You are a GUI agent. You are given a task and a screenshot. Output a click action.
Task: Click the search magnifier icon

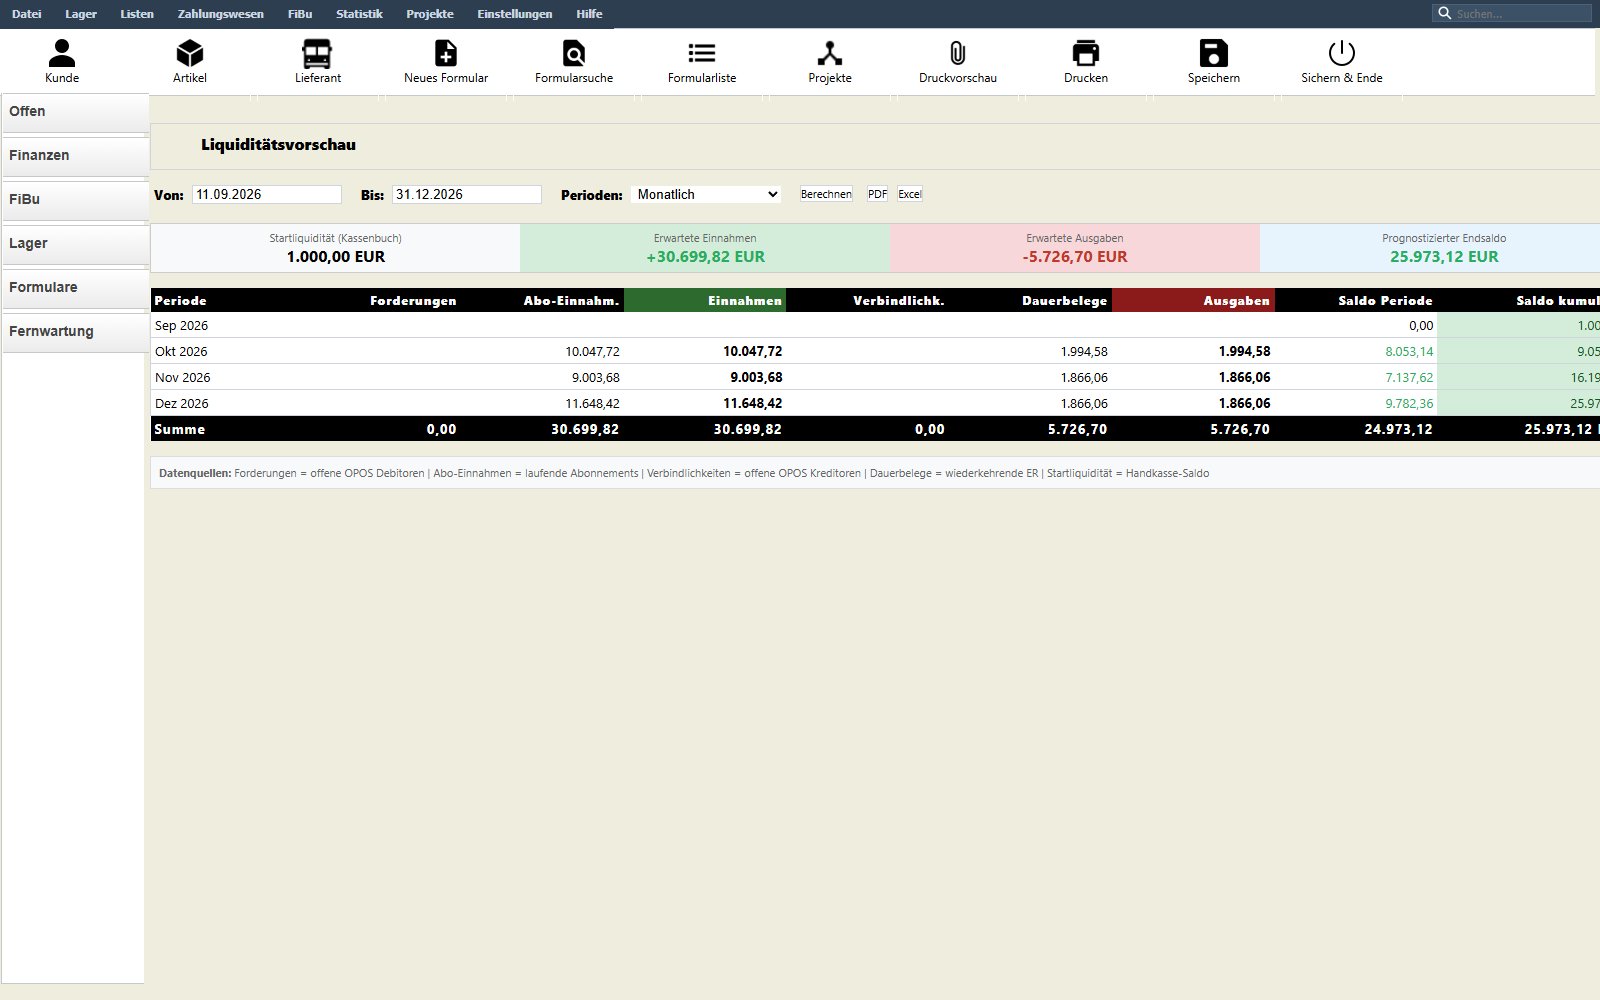(1444, 13)
